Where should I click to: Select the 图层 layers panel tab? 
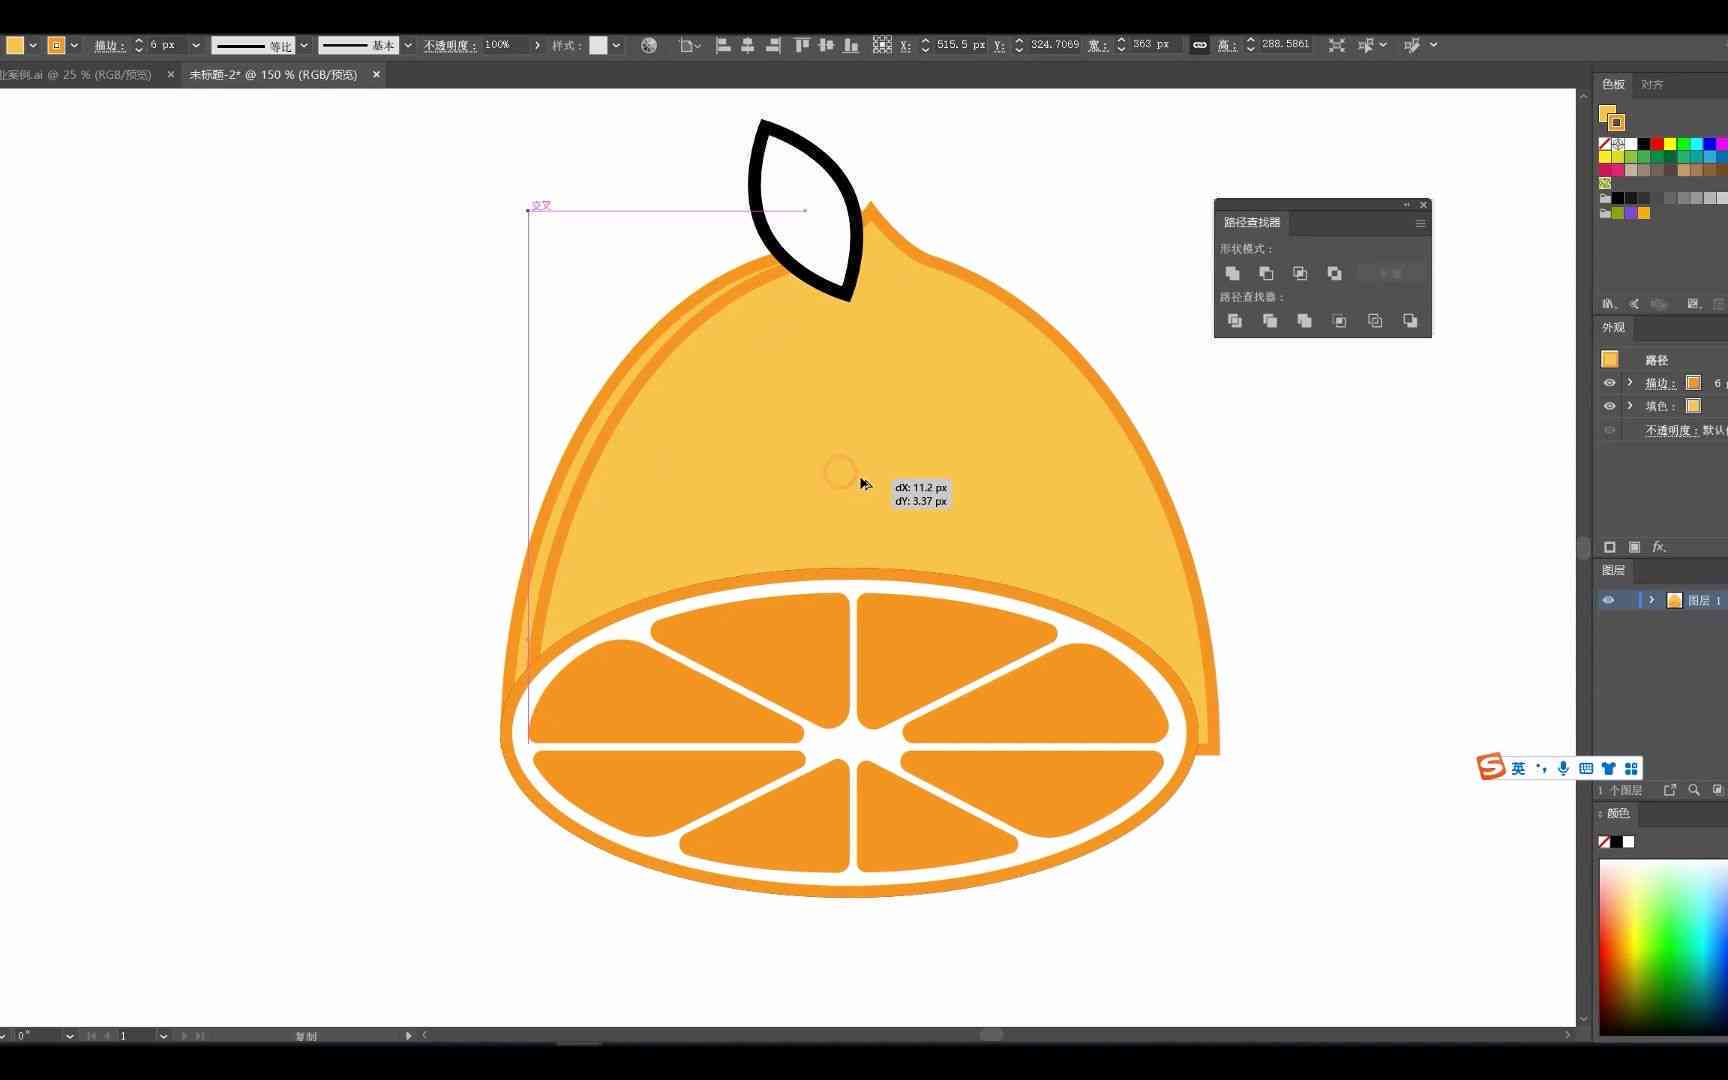pyautogui.click(x=1613, y=570)
